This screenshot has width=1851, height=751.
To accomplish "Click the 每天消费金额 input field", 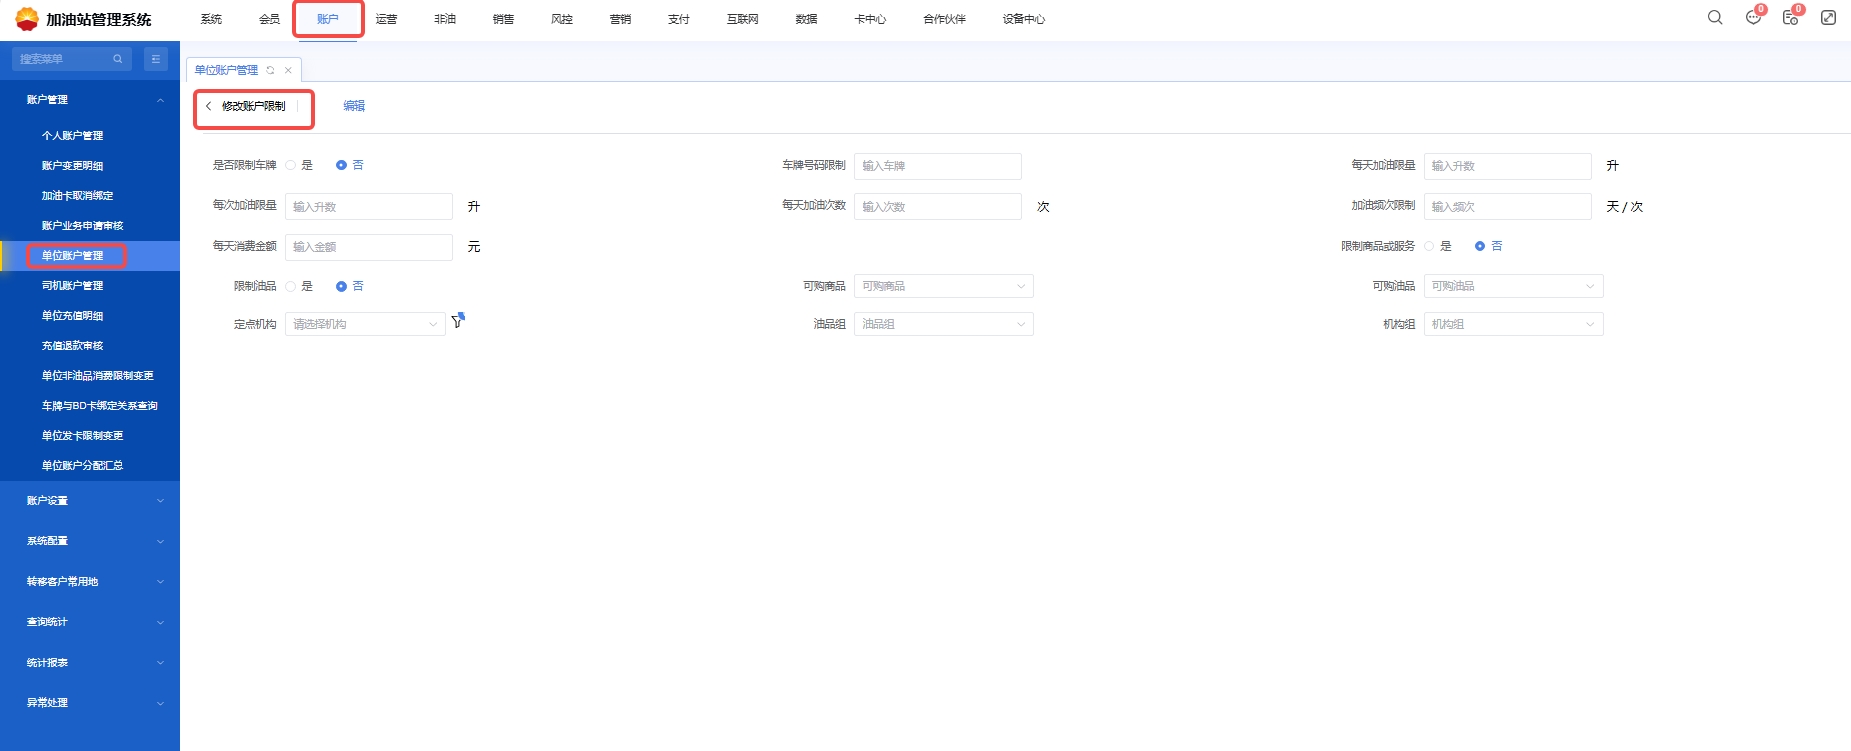I will pos(368,247).
